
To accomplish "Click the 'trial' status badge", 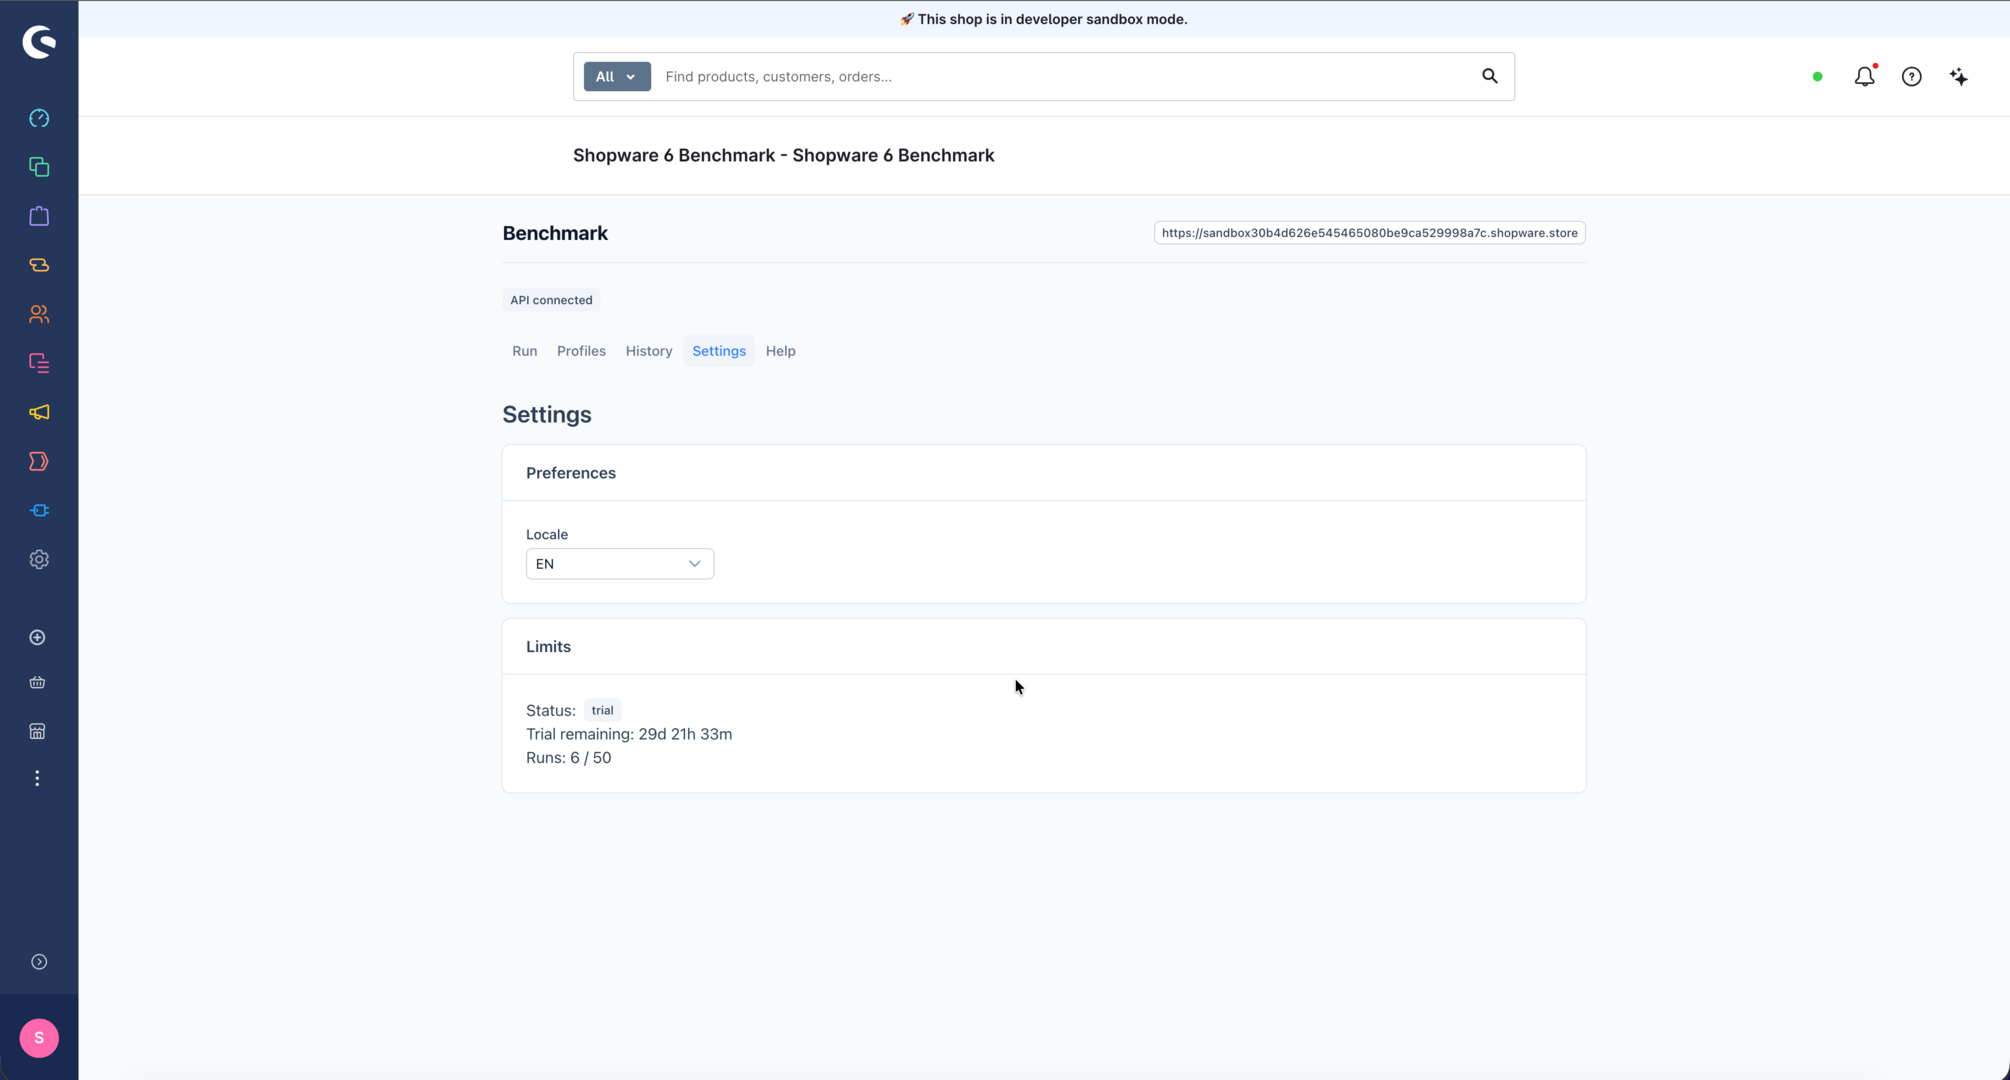I will 602,710.
